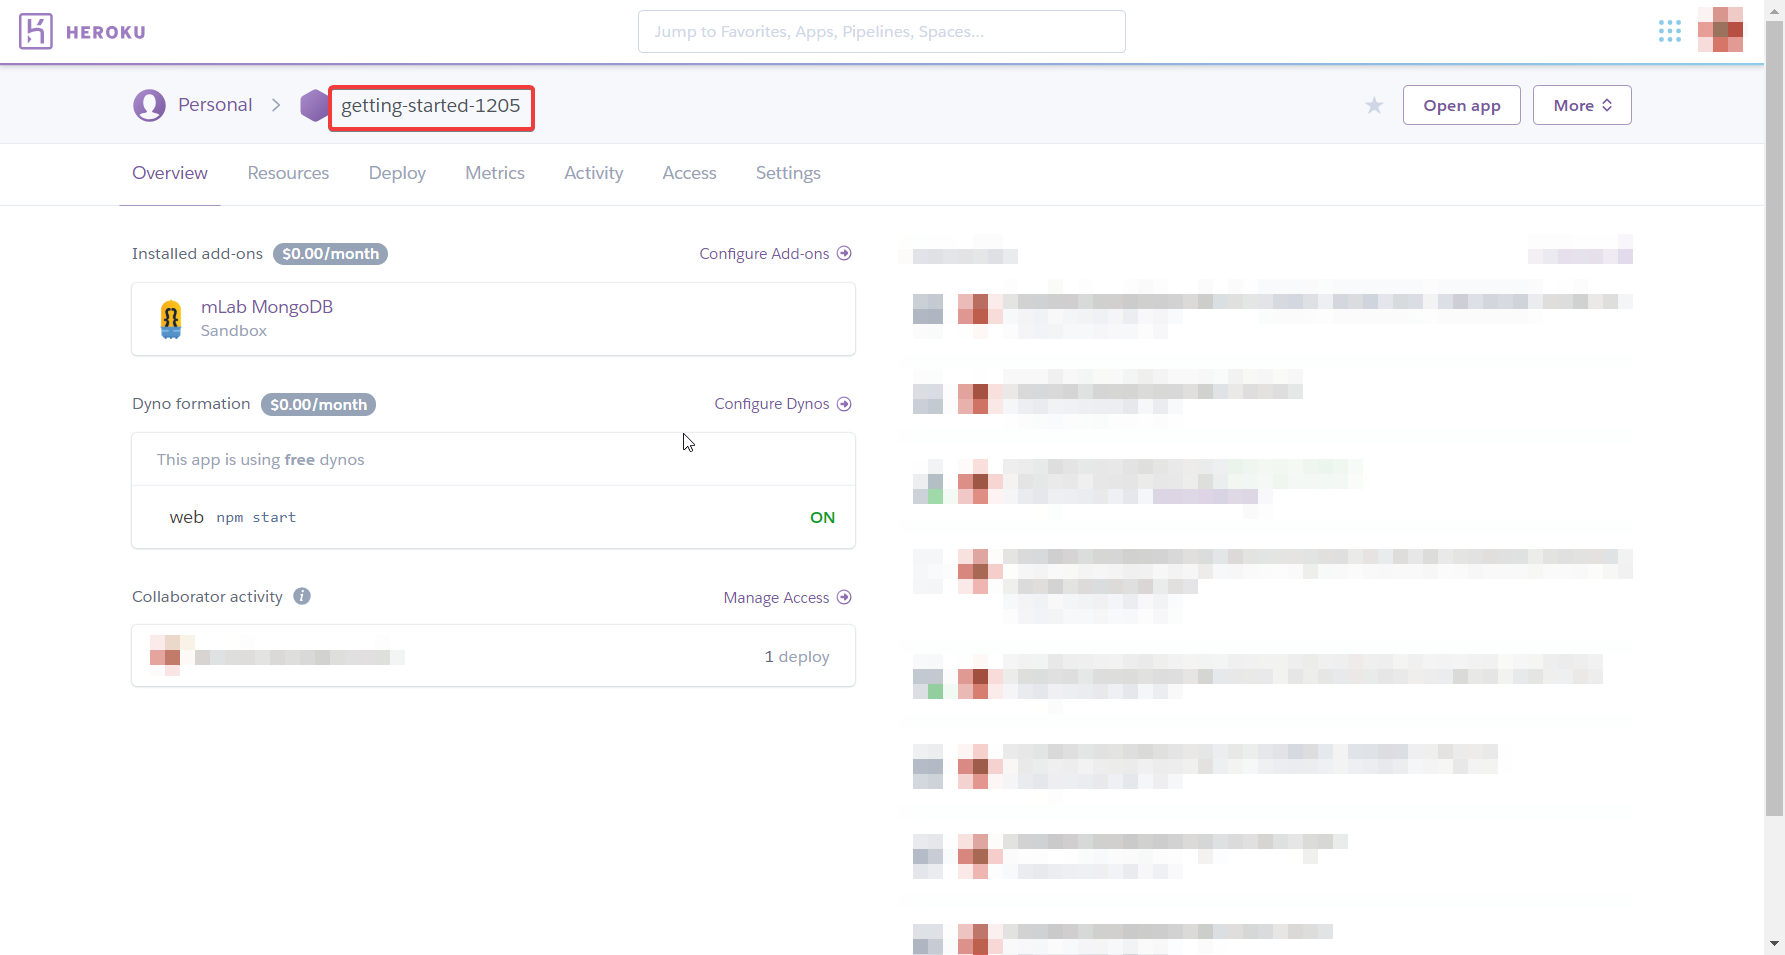Open the Metrics tab
The image size is (1785, 955).
coord(495,173)
